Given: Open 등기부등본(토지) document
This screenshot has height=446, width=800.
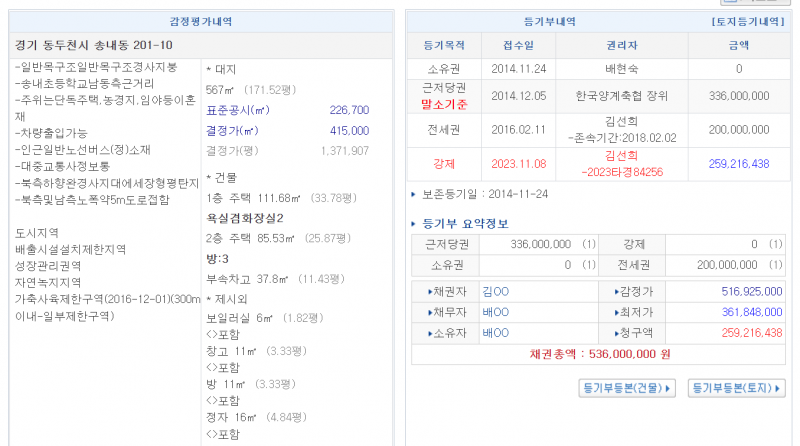Looking at the screenshot, I should point(735,387).
